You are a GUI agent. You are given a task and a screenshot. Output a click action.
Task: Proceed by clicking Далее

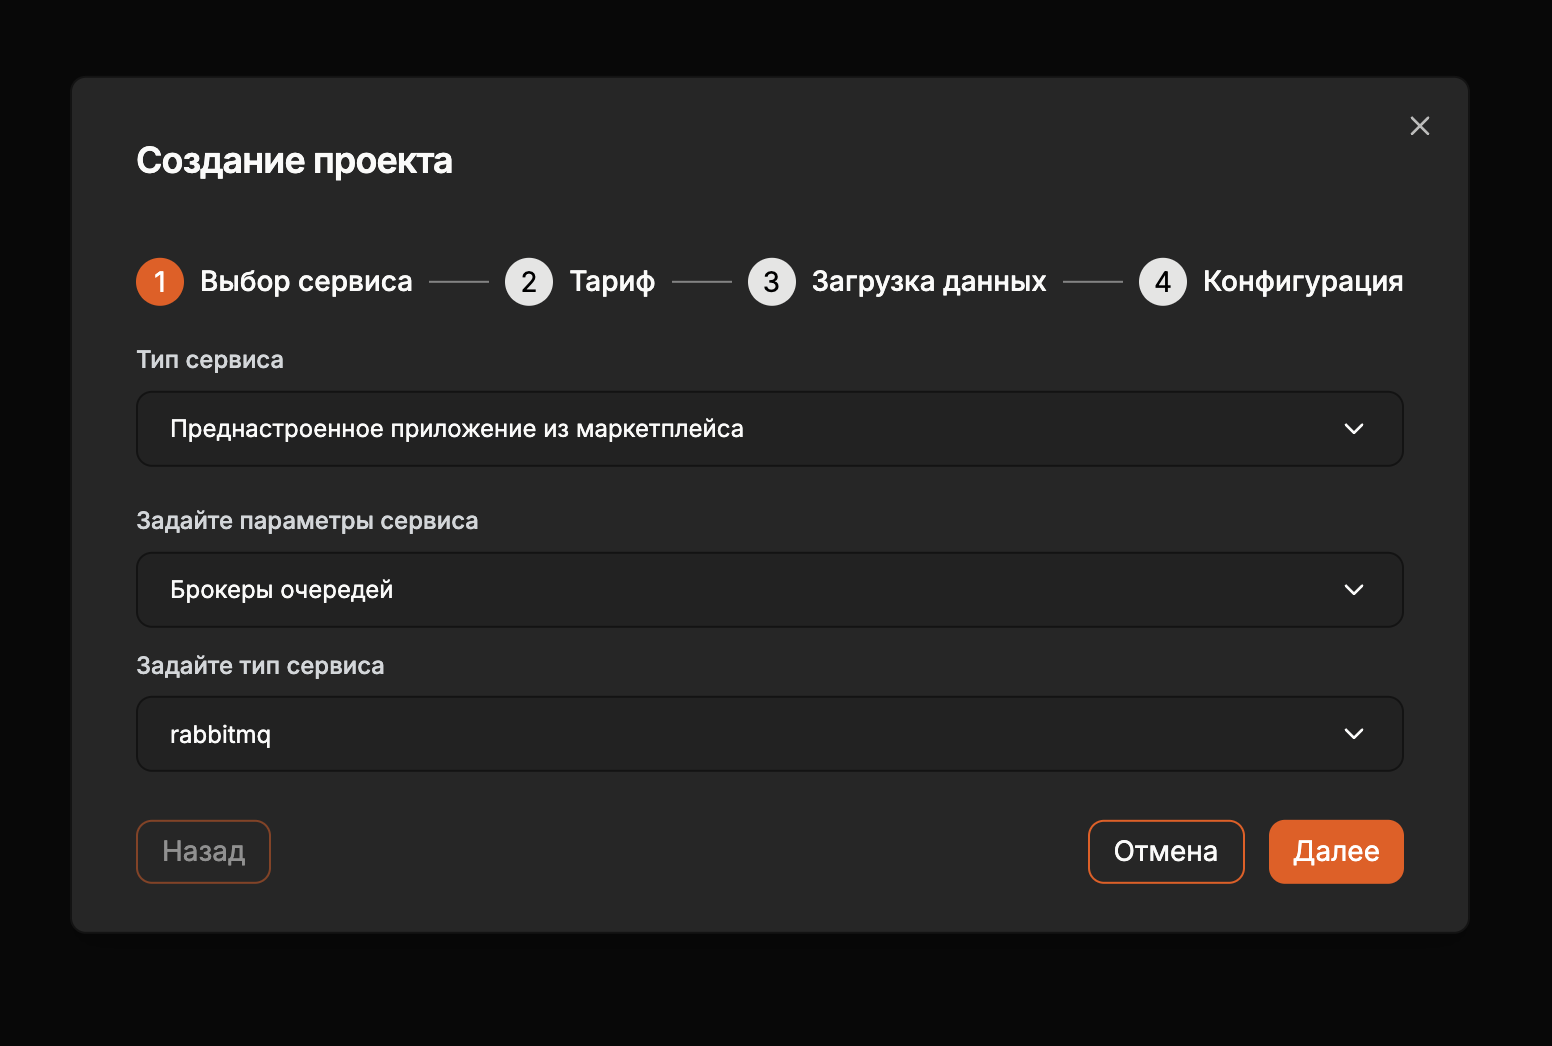pyautogui.click(x=1335, y=852)
